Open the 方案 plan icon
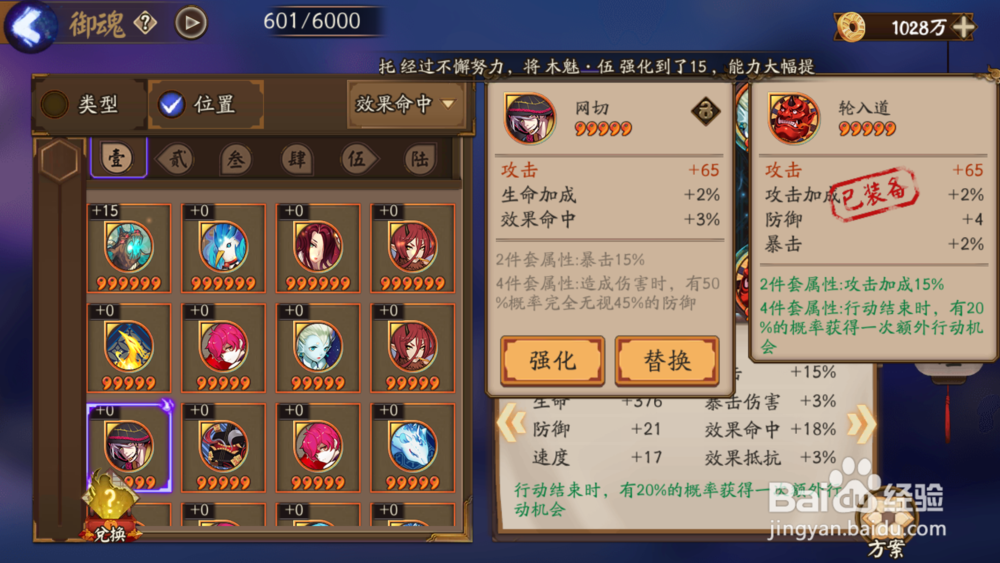The height and width of the screenshot is (563, 1000). point(886,526)
